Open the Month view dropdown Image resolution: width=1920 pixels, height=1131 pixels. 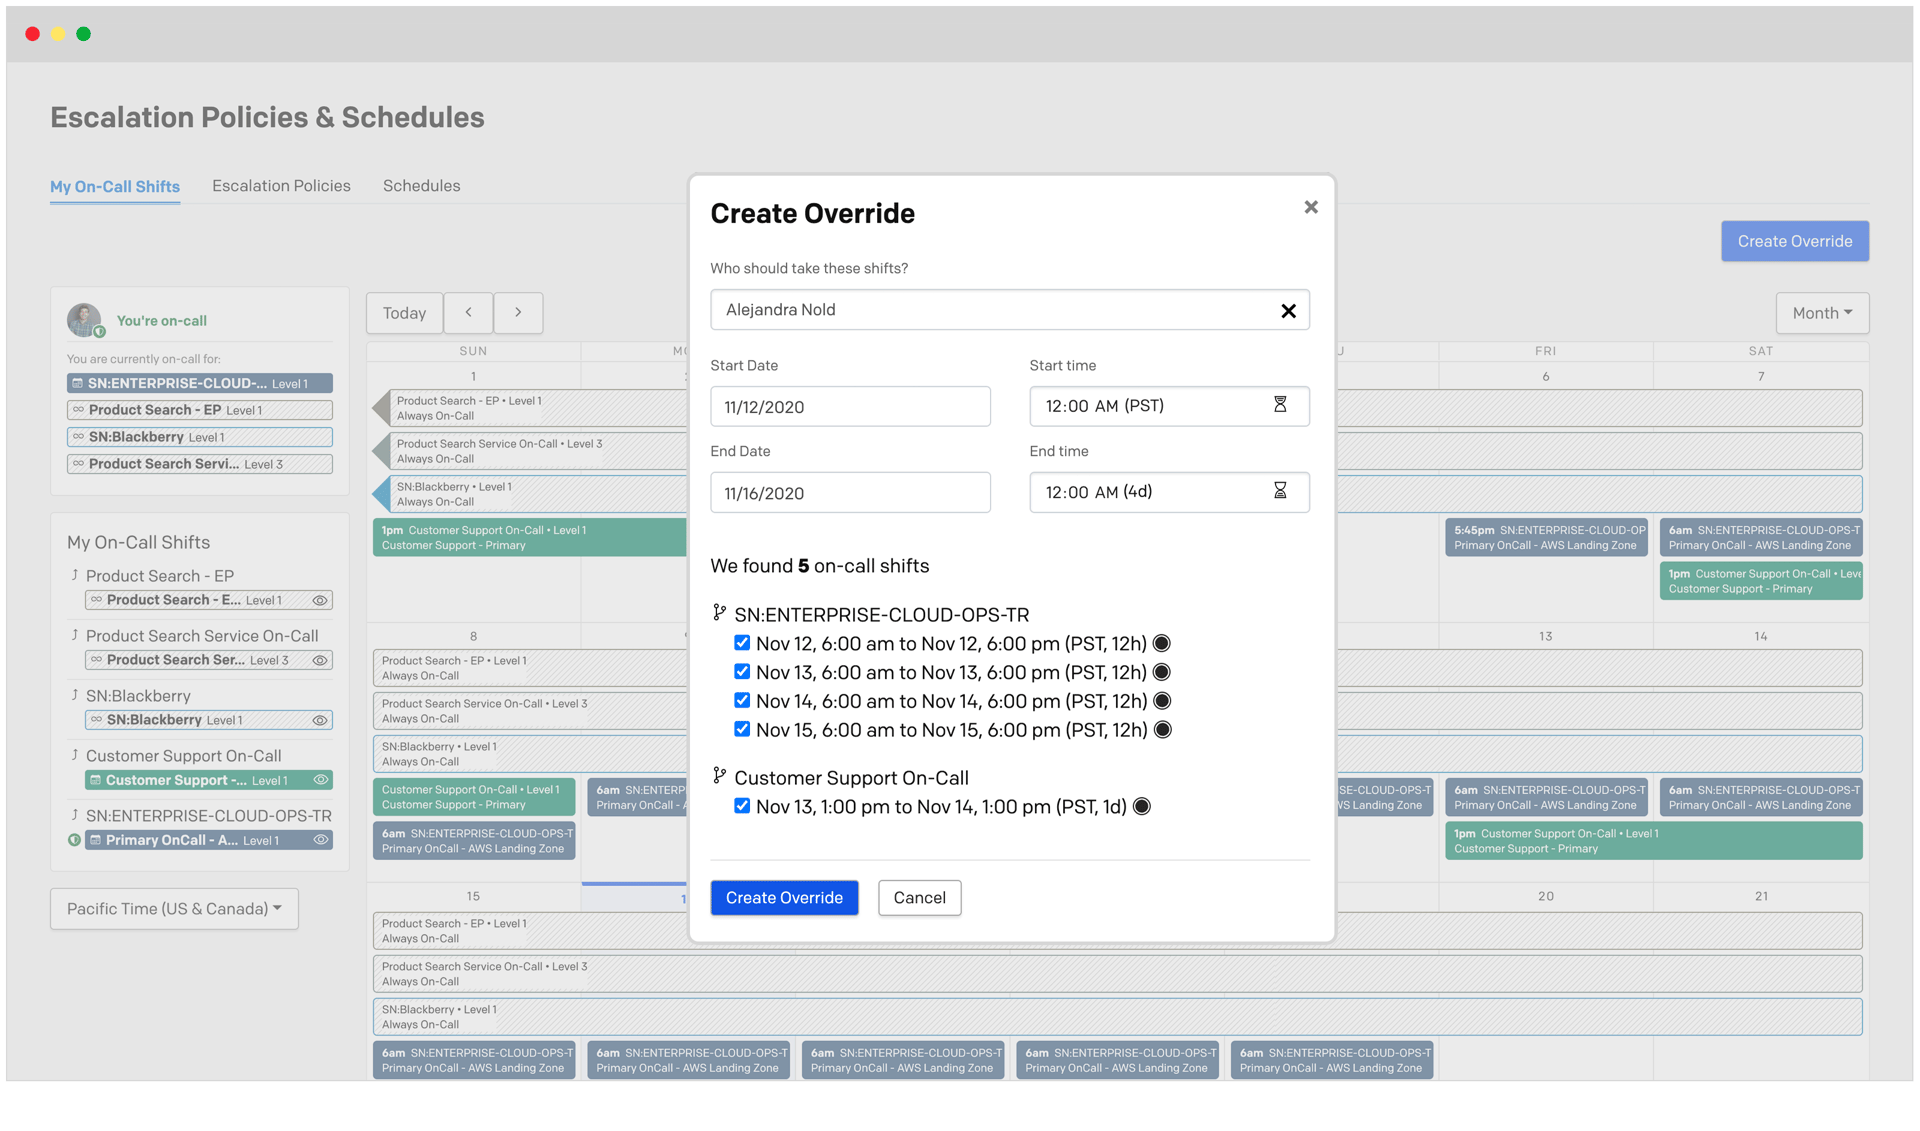pyautogui.click(x=1821, y=313)
